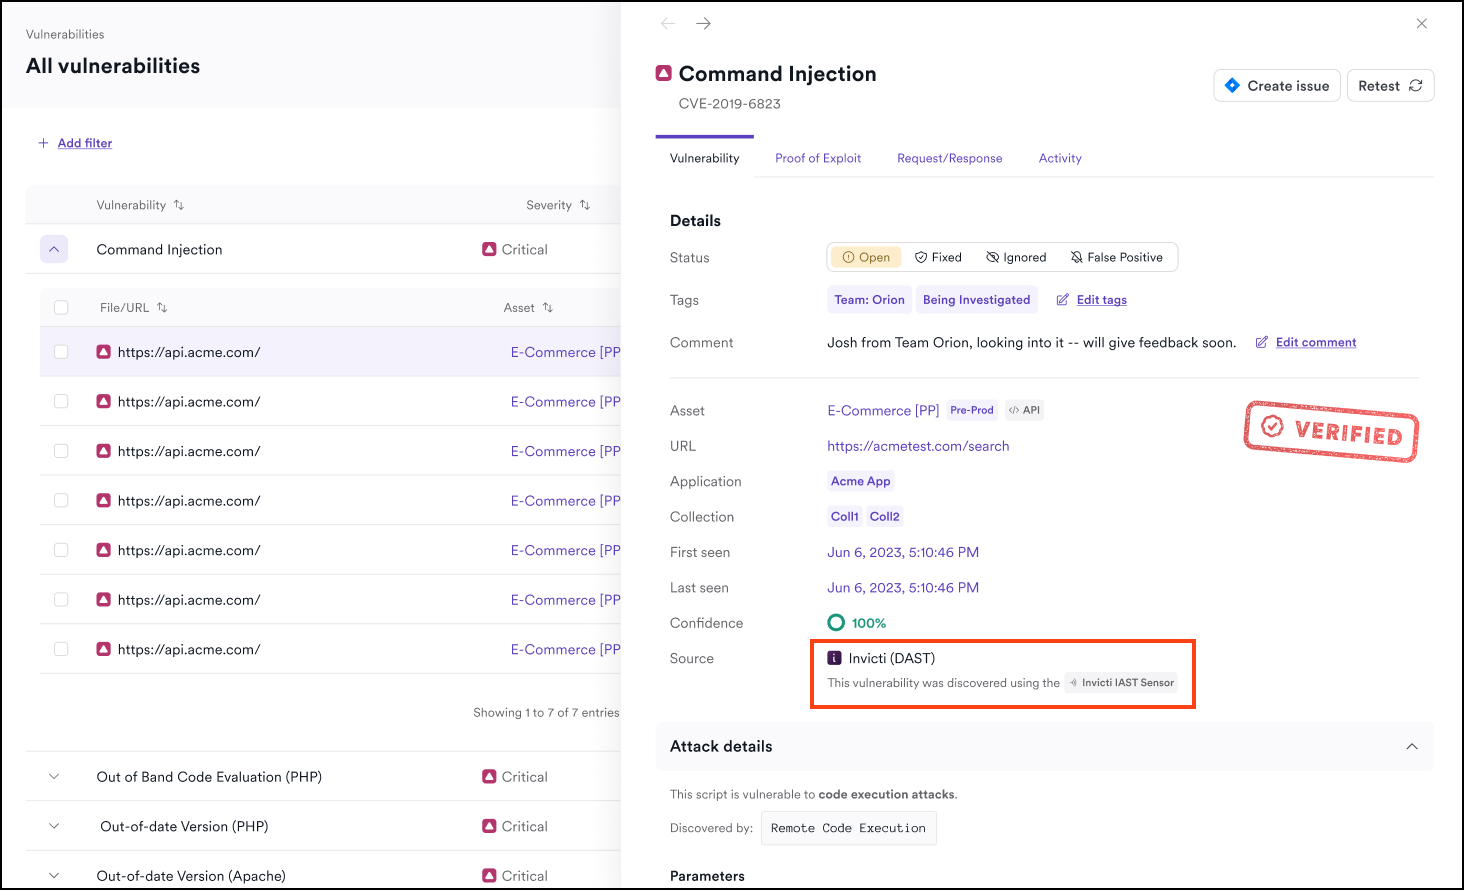Set the vulnerability status to Fixed
This screenshot has width=1464, height=890.
coord(938,256)
